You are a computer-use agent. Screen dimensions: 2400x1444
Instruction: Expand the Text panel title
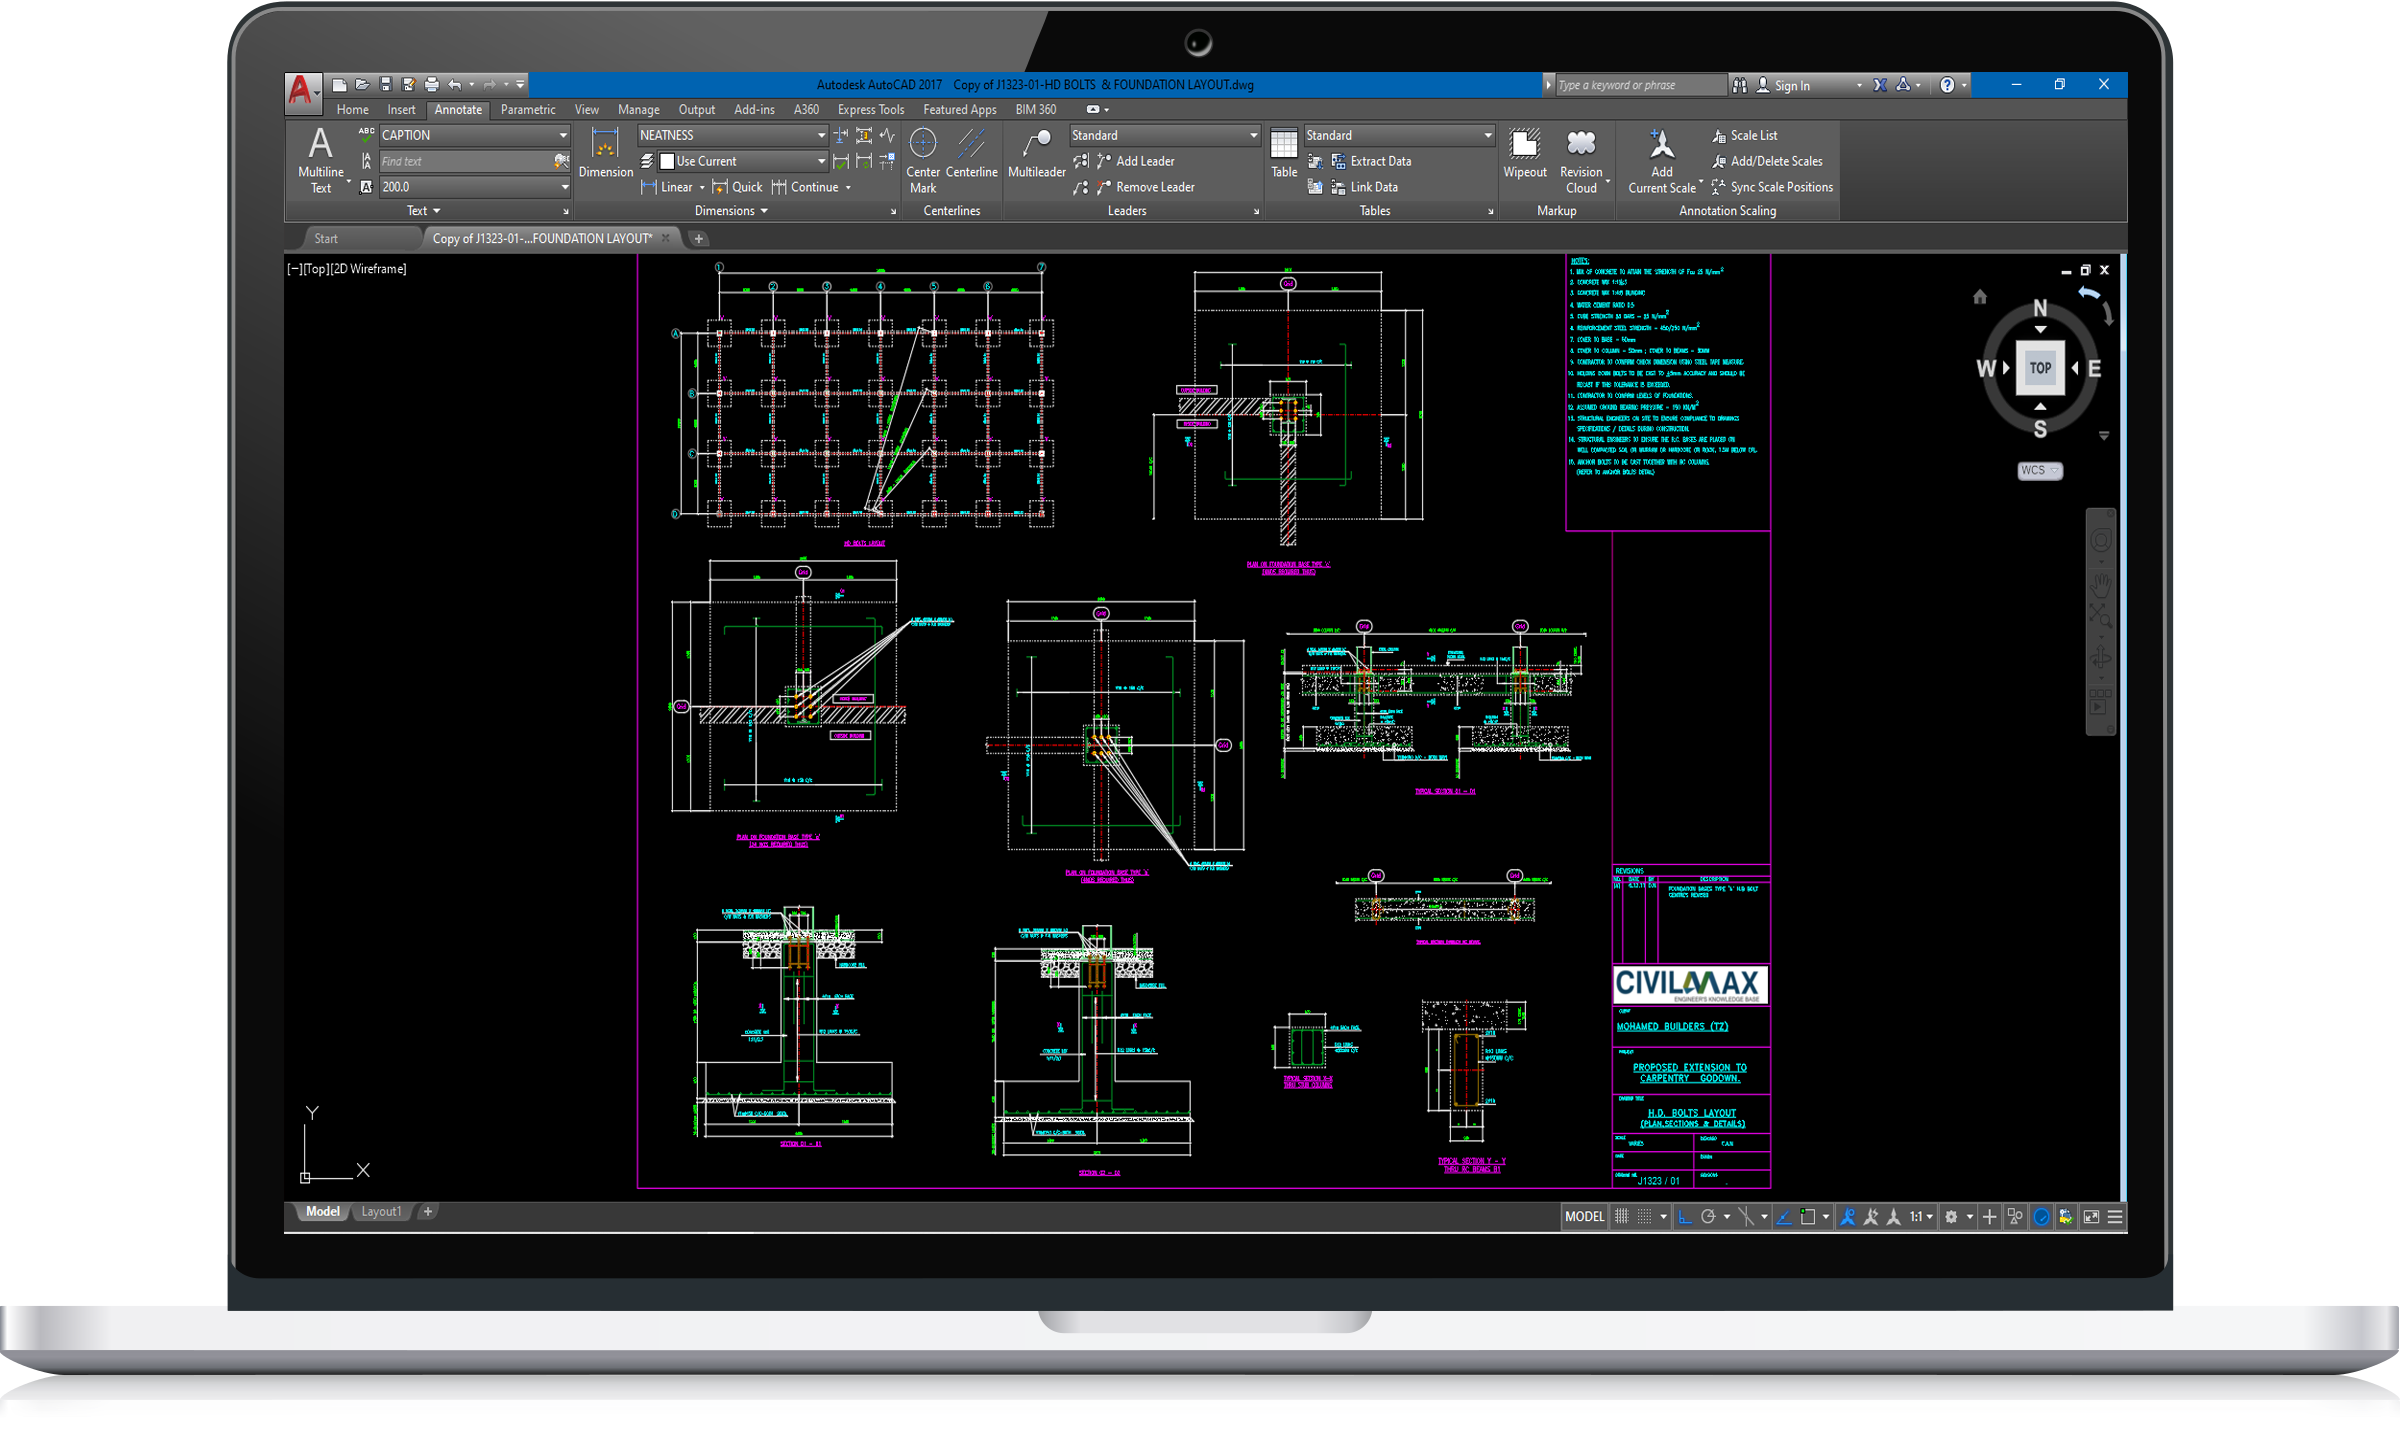(423, 211)
